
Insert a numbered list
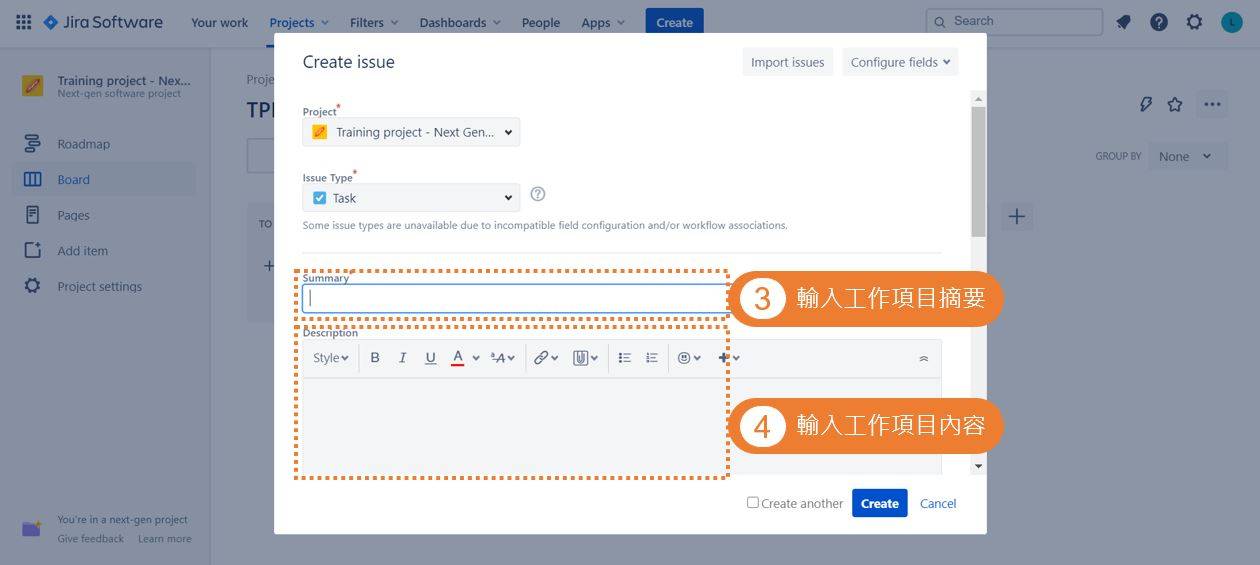tap(651, 358)
